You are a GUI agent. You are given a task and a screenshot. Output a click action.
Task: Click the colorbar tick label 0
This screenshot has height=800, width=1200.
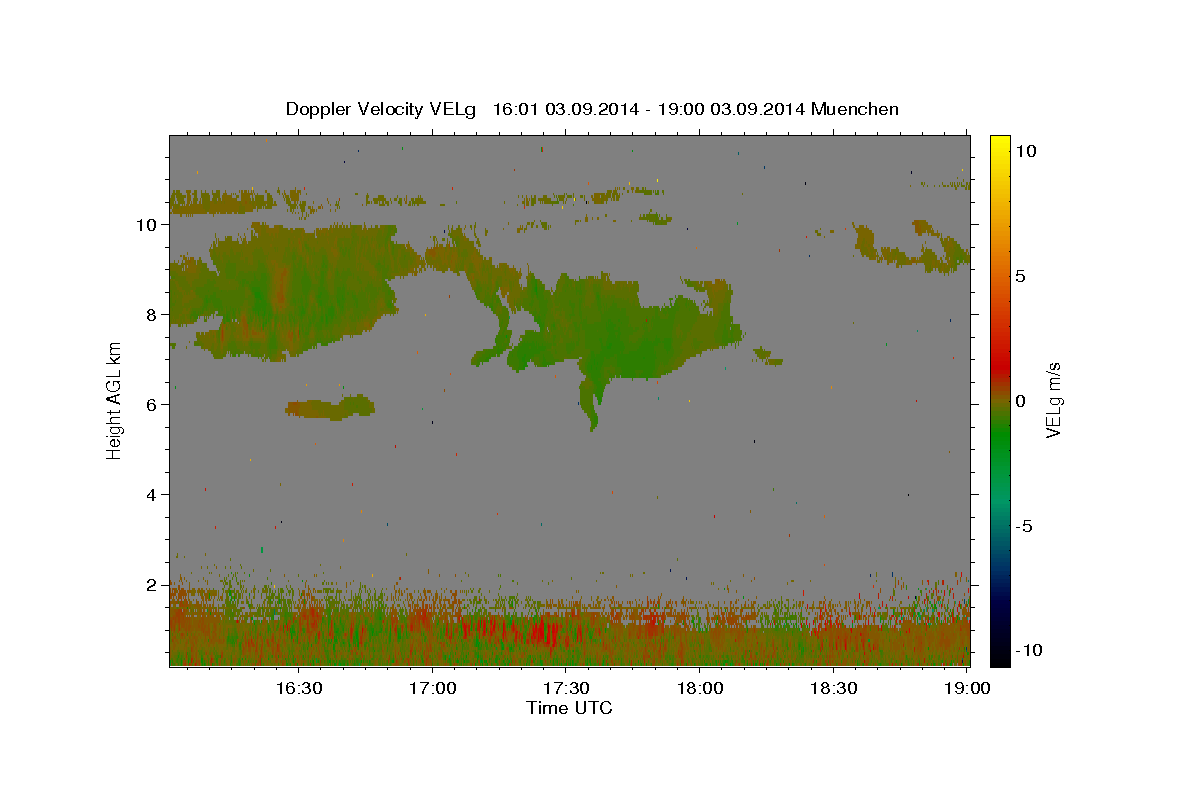pyautogui.click(x=1020, y=401)
